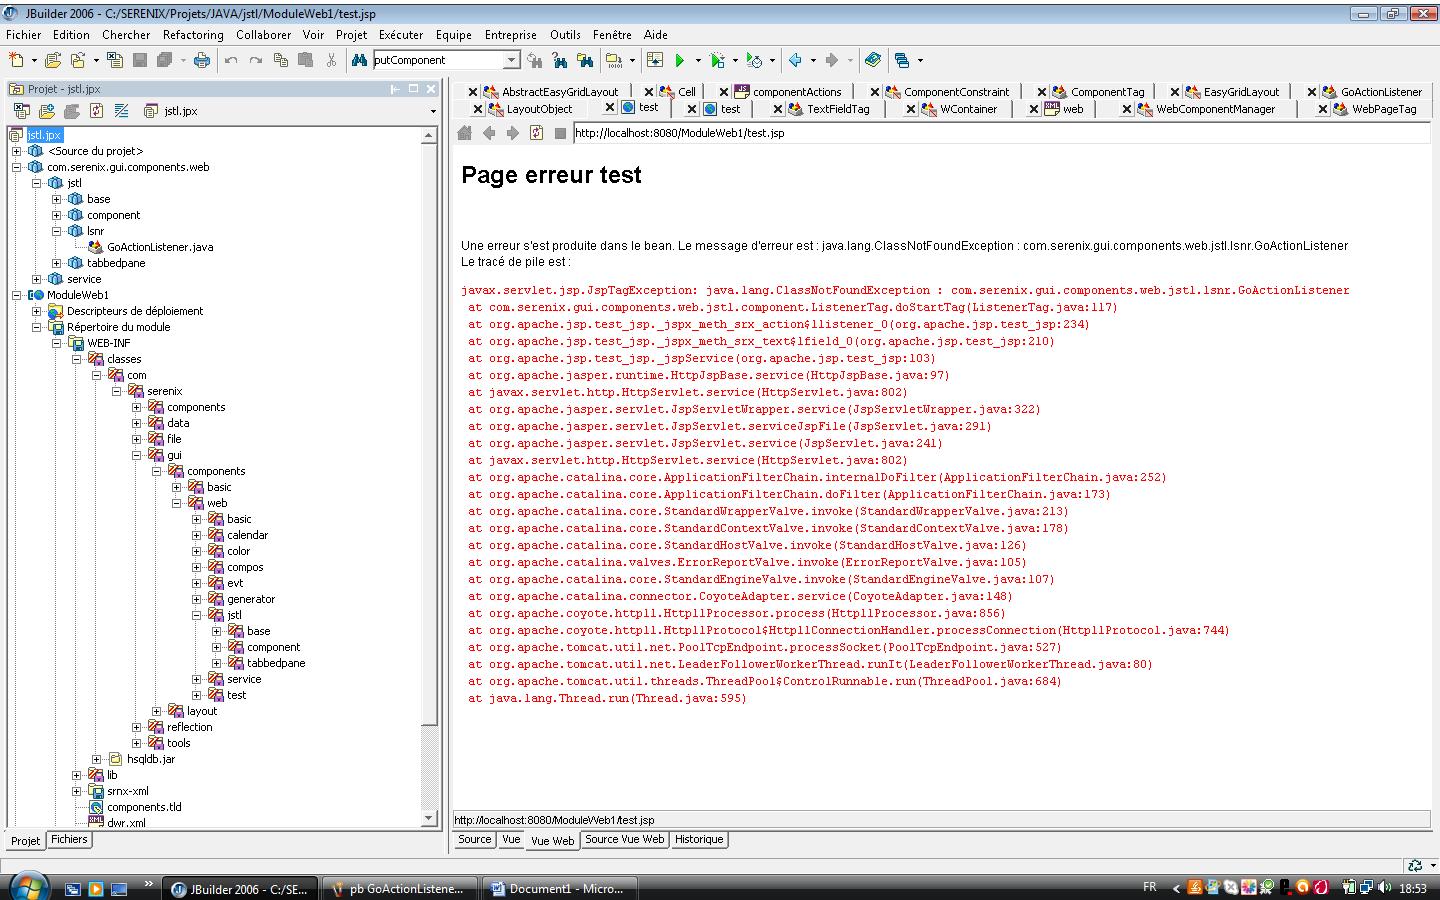Viewport: 1440px width, 900px height.
Task: Go back with the blue navigation arrow
Action: (x=796, y=60)
